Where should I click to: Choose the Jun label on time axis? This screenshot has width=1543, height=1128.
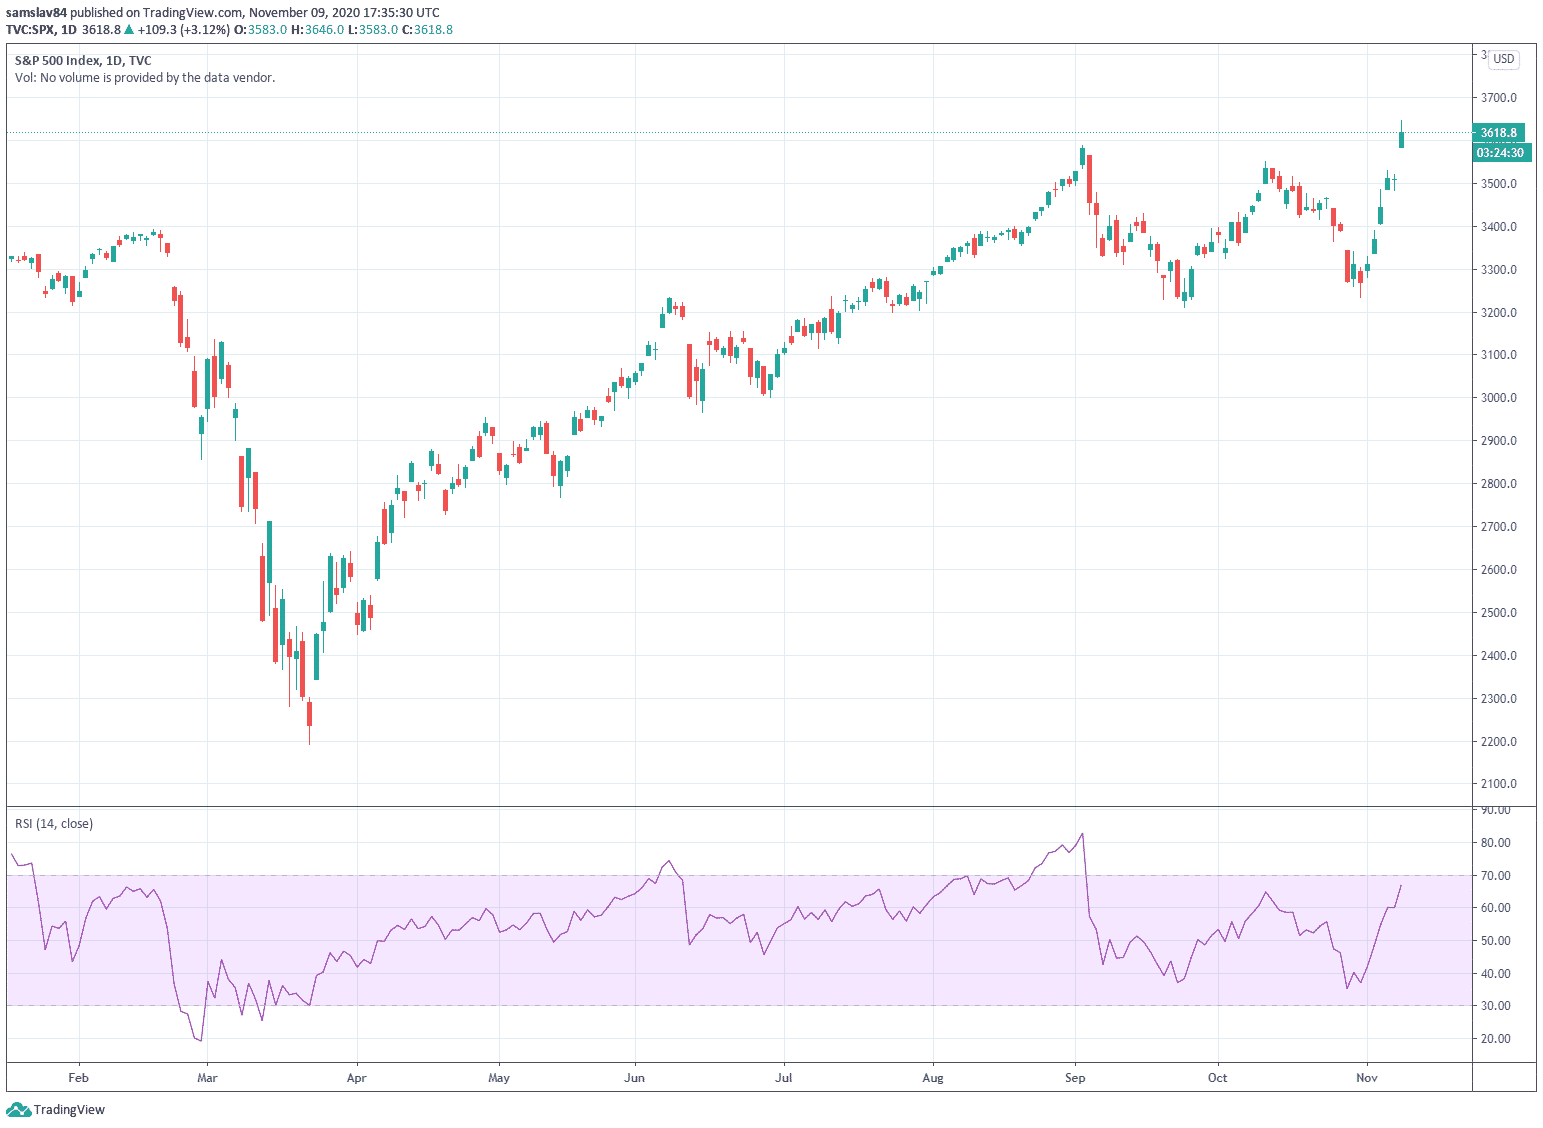[634, 1078]
